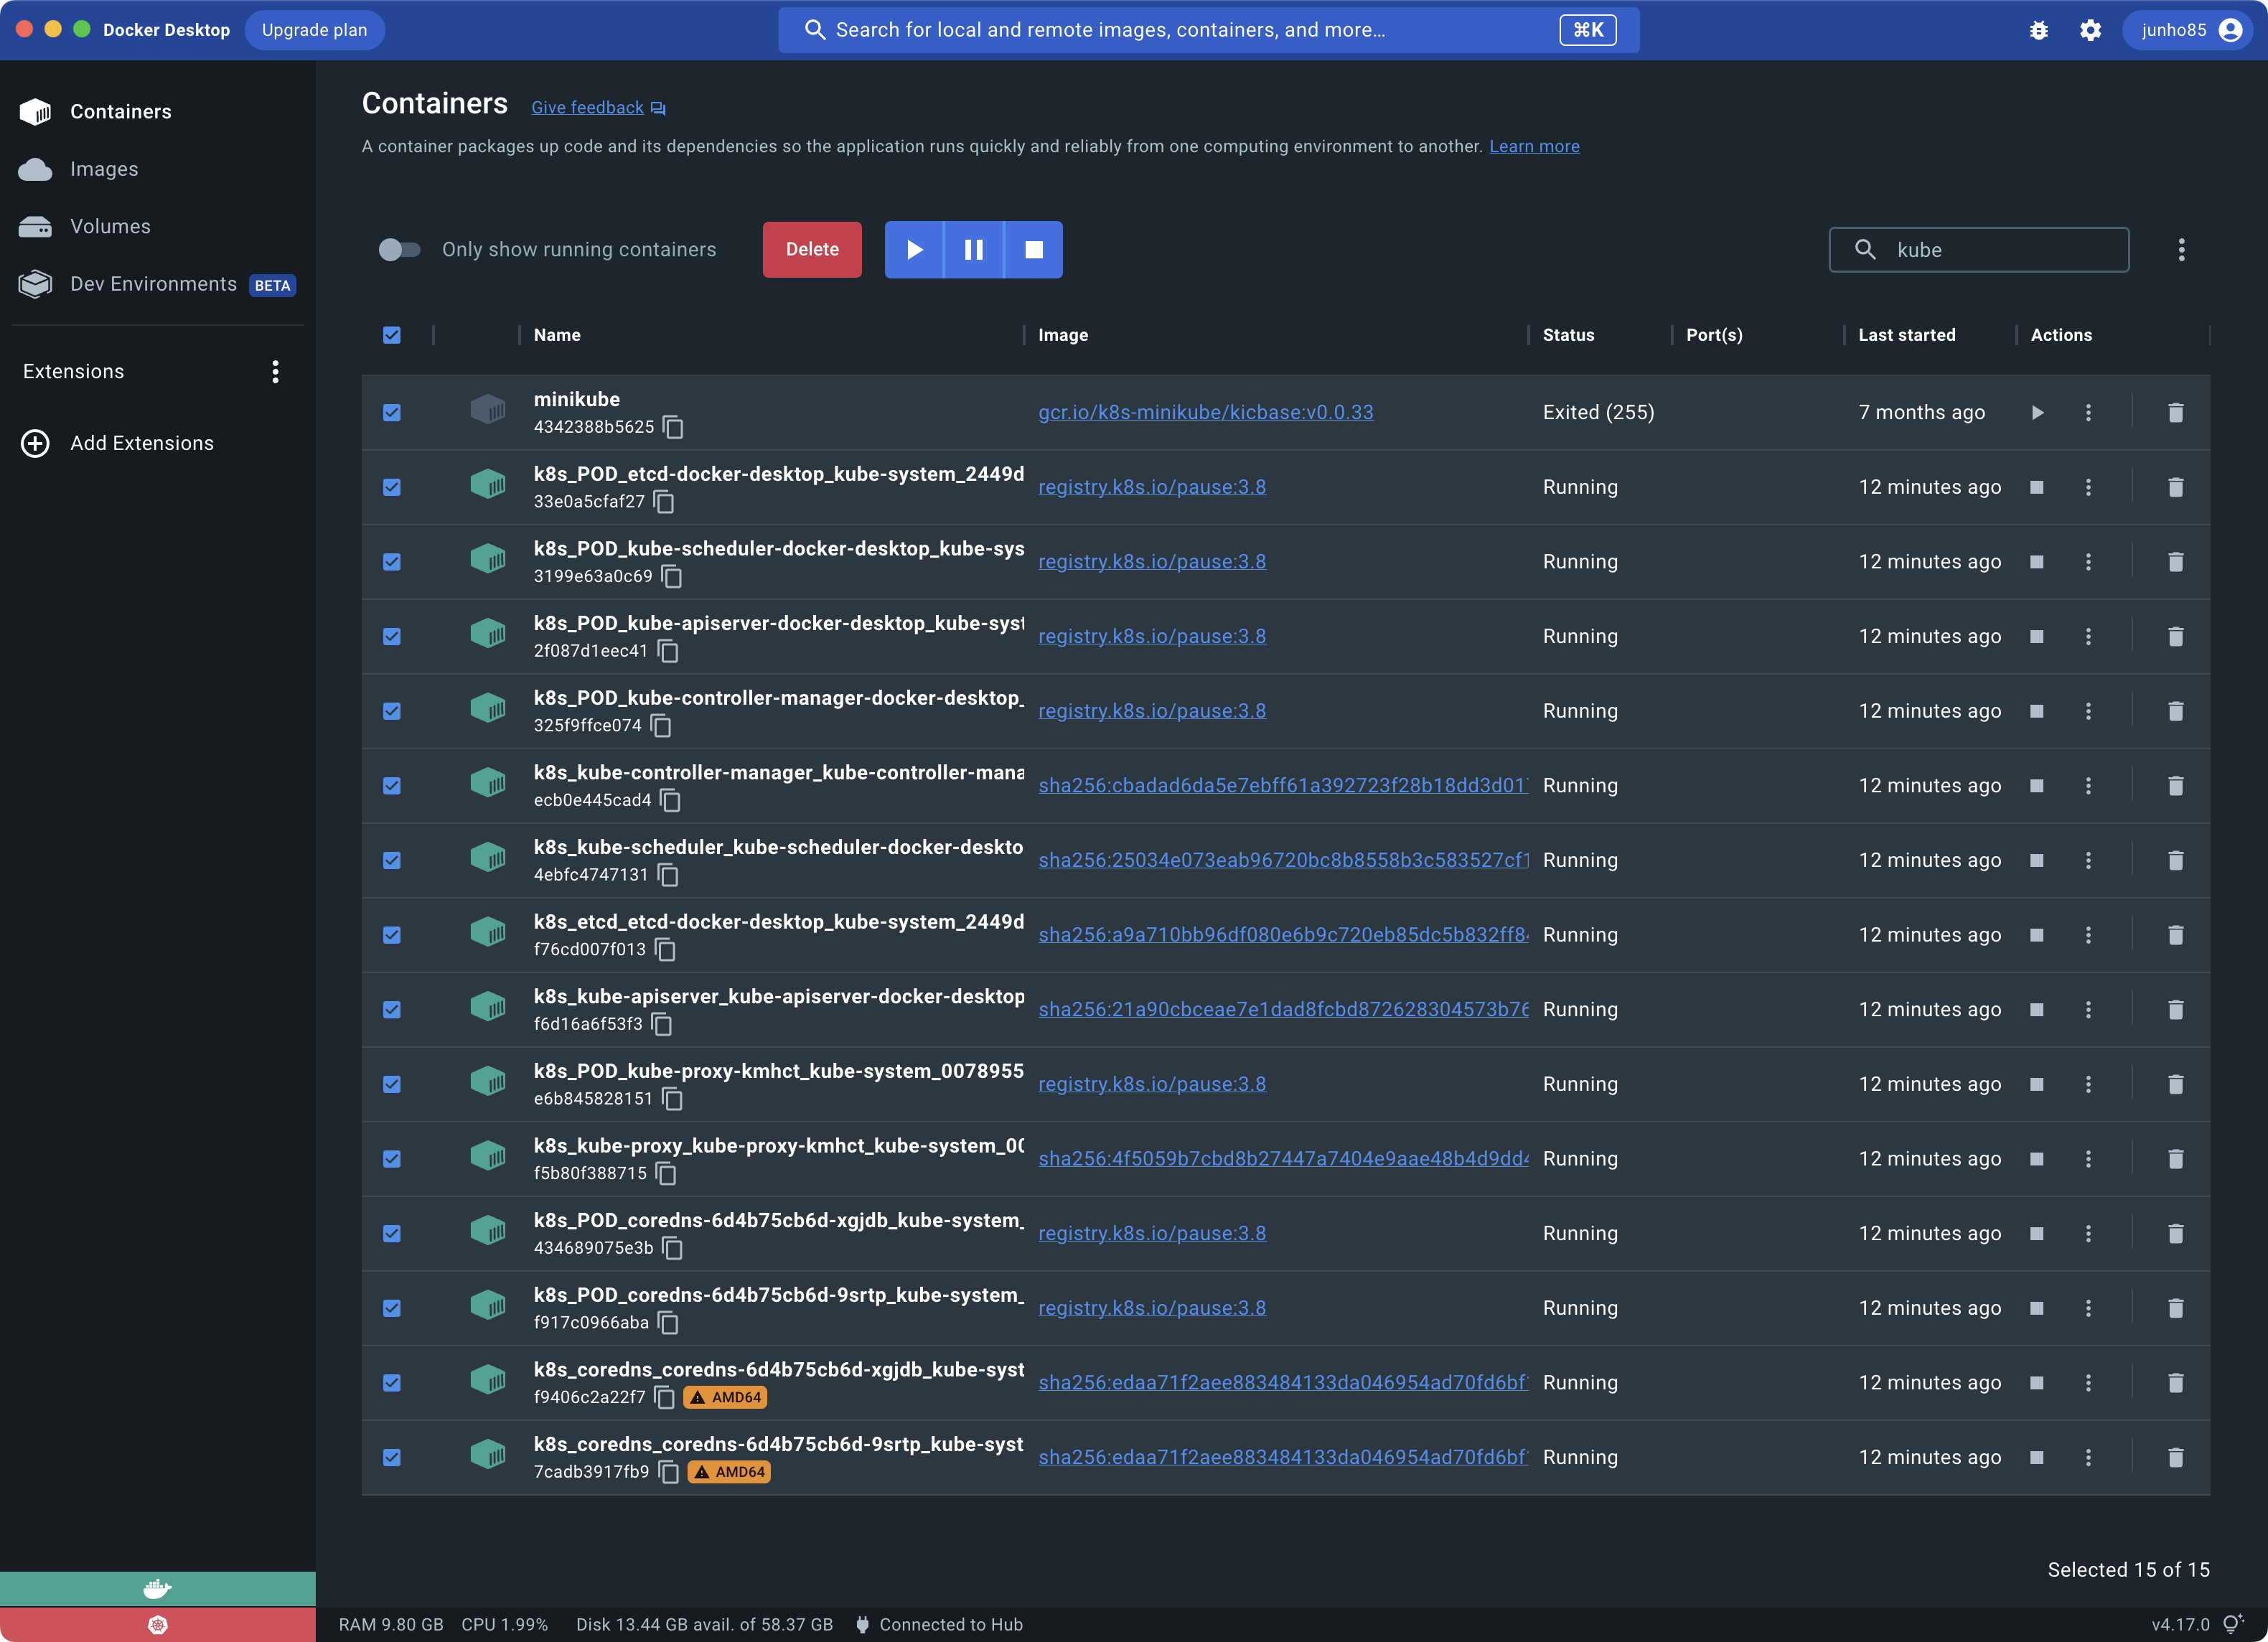This screenshot has height=1642, width=2268.
Task: Open Volumes in the sidebar
Action: point(110,227)
